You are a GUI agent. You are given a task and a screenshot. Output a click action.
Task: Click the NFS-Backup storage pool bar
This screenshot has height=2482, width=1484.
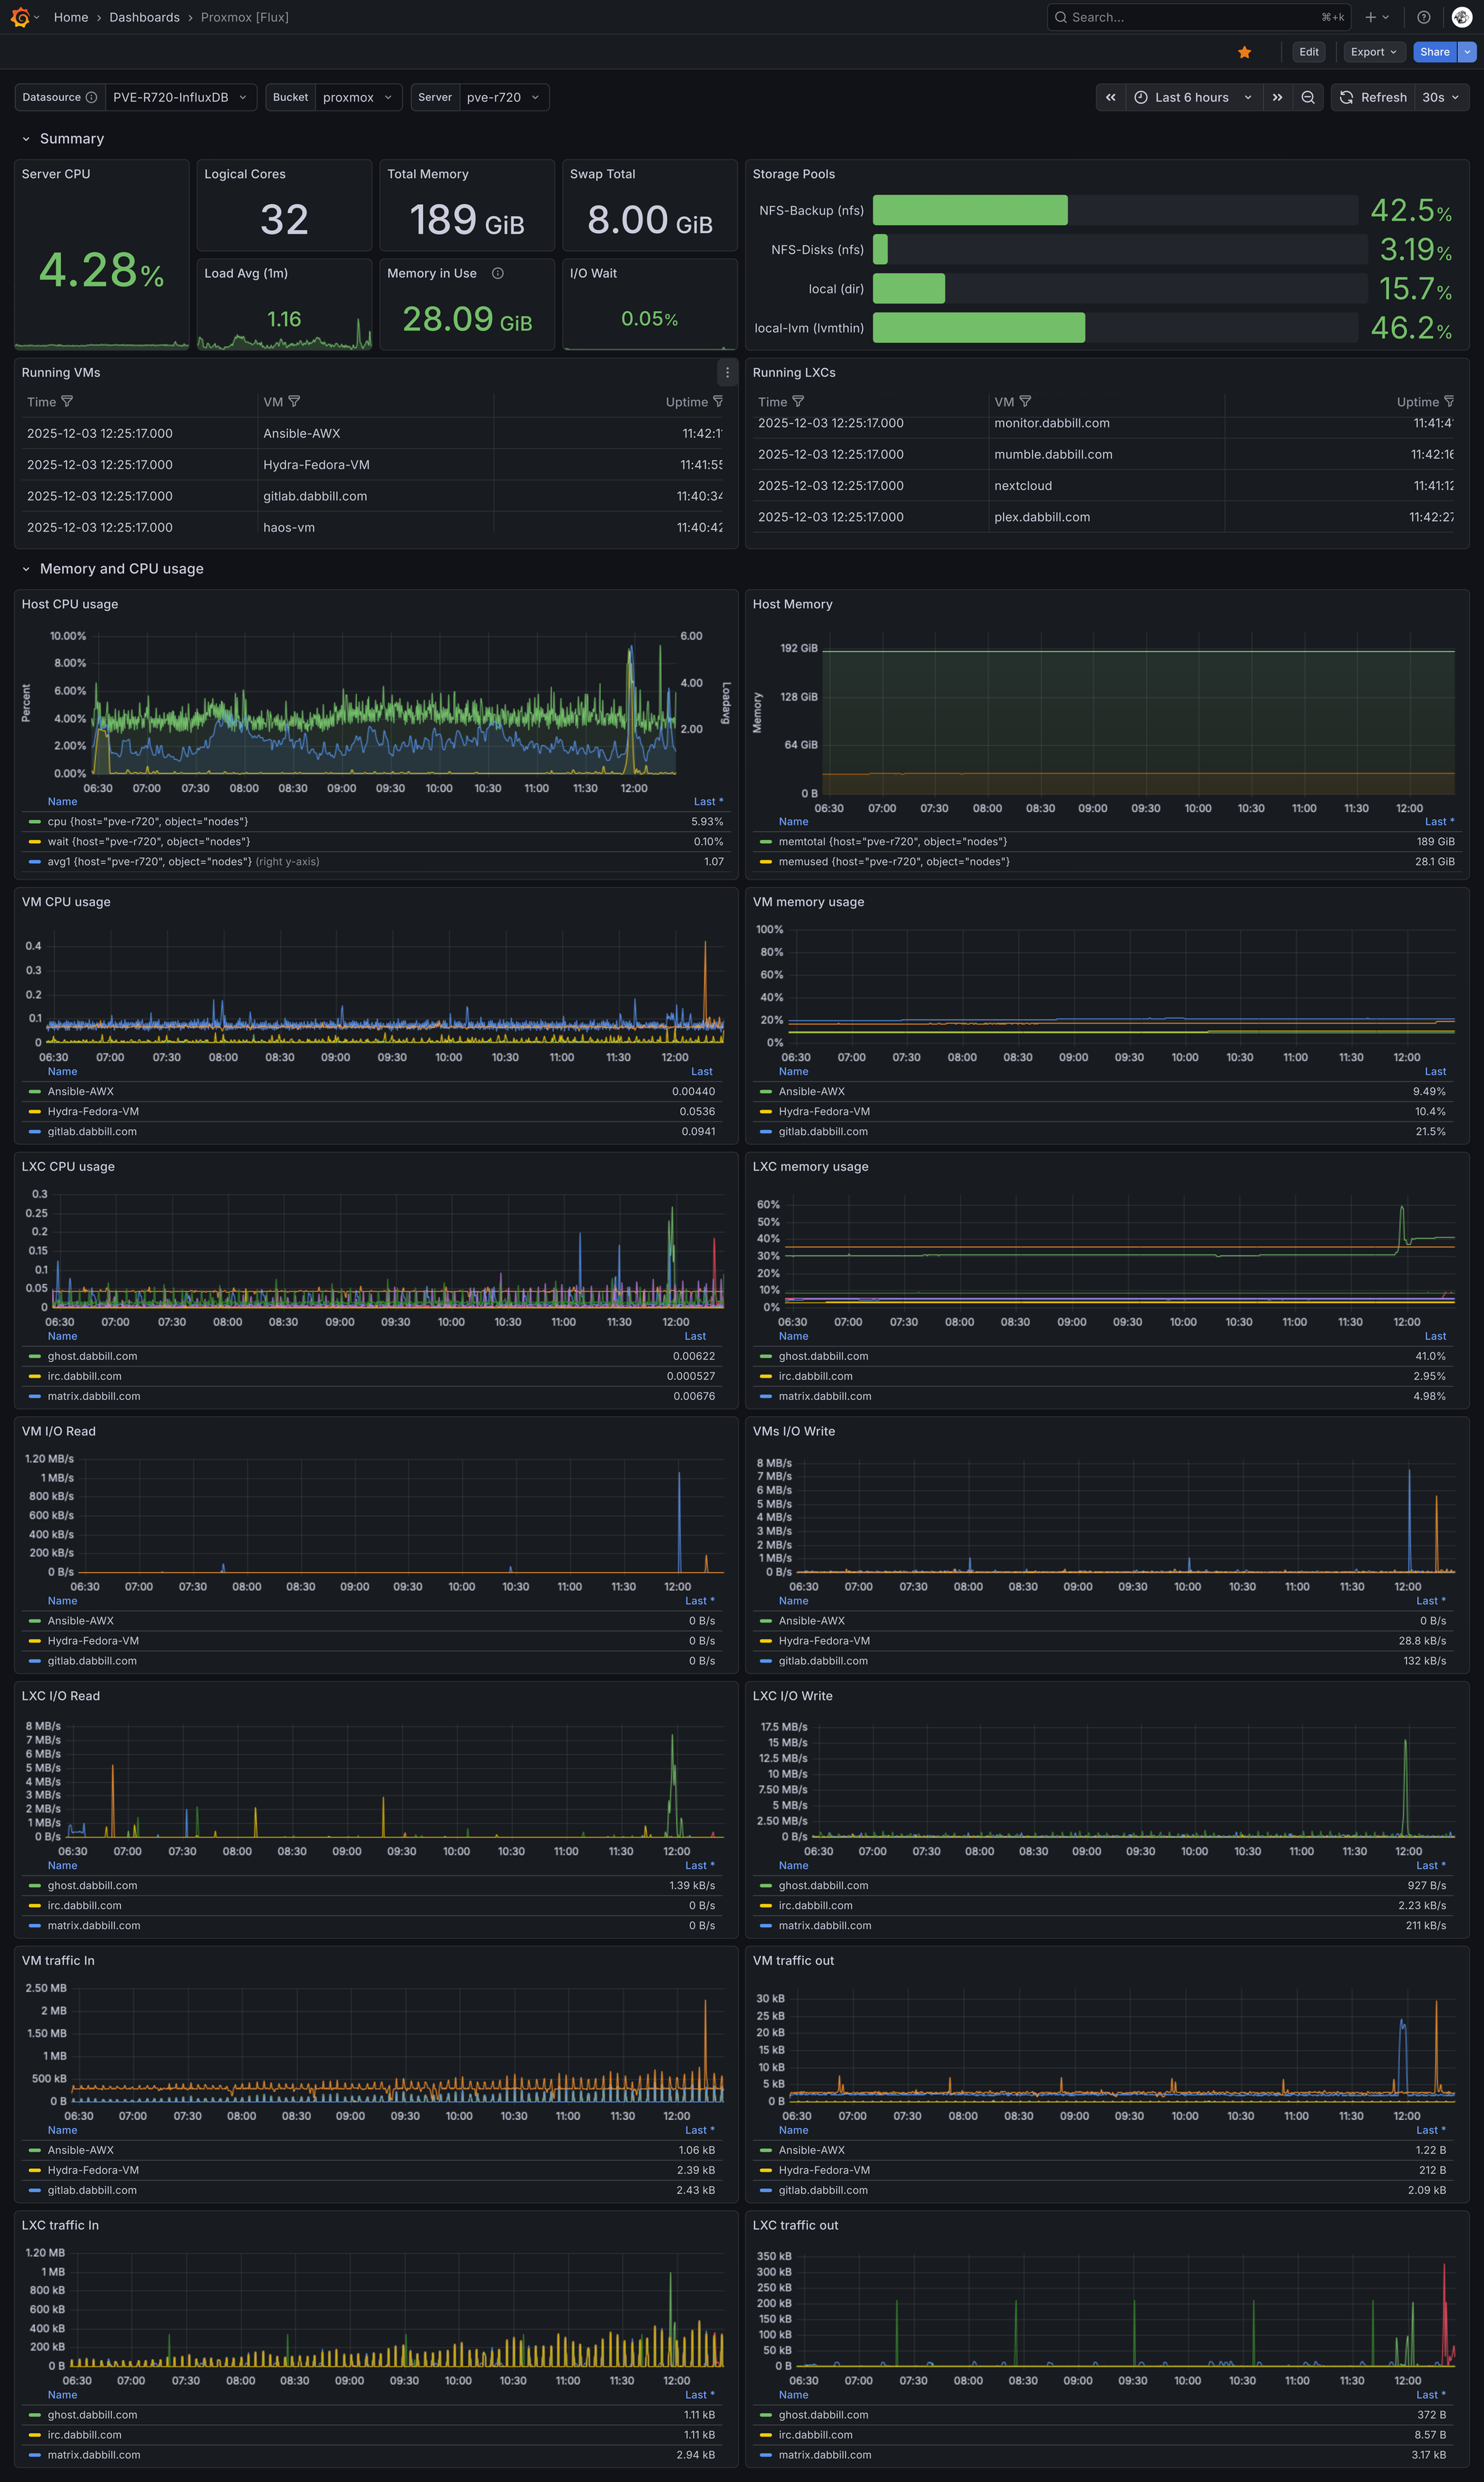[x=969, y=210]
